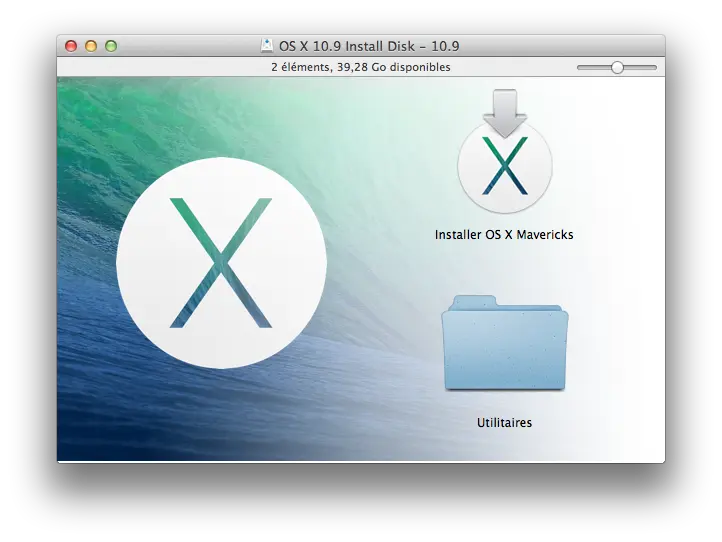Click the disk proxy icon in title bar
Screen dimensions: 722x542
pyautogui.click(x=267, y=46)
